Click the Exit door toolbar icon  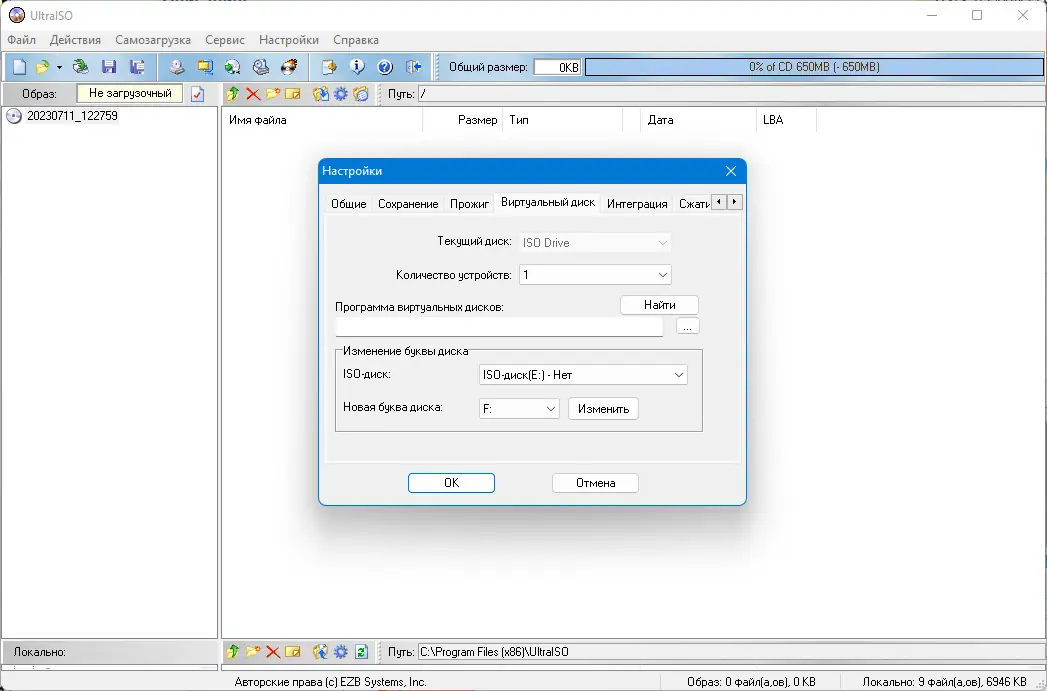click(x=414, y=67)
